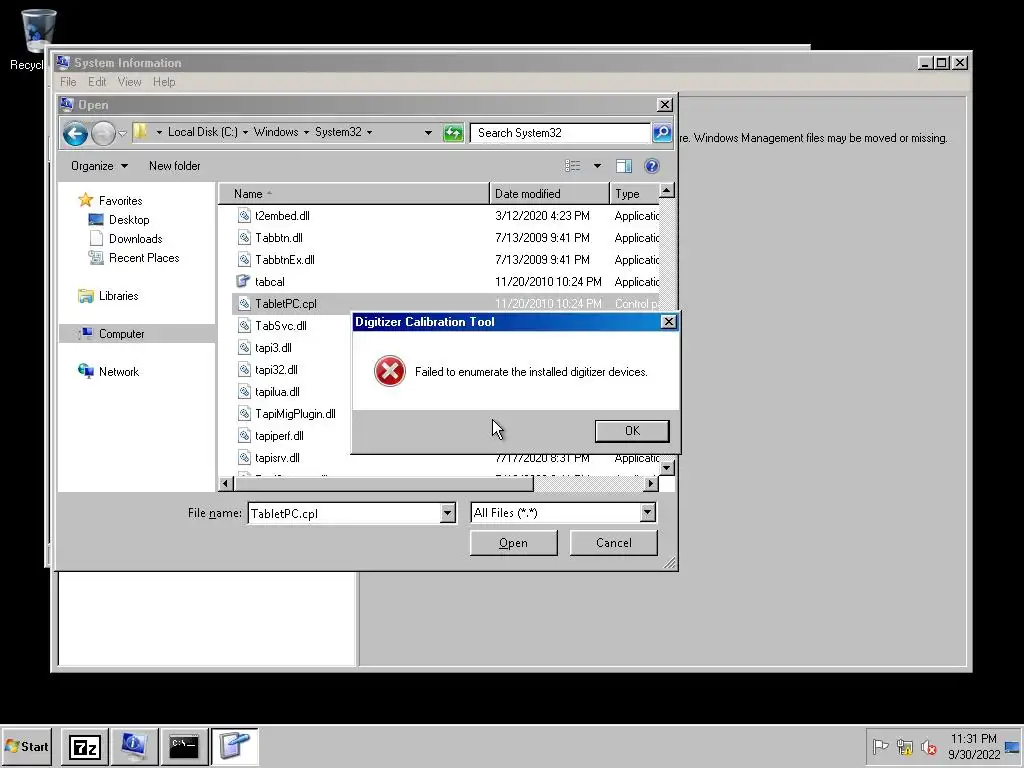Select Network in the navigation pane
Viewport: 1024px width, 768px height.
[x=118, y=372]
